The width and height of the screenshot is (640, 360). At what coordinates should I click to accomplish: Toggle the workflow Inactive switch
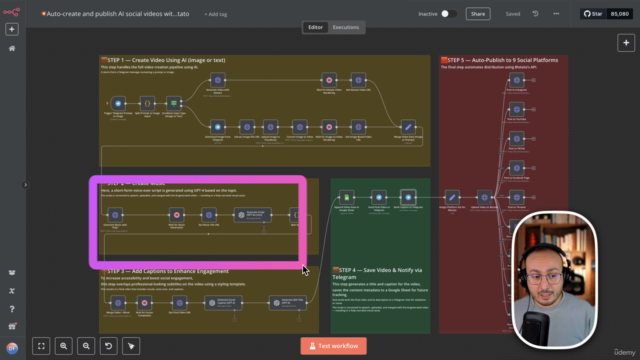tap(448, 14)
